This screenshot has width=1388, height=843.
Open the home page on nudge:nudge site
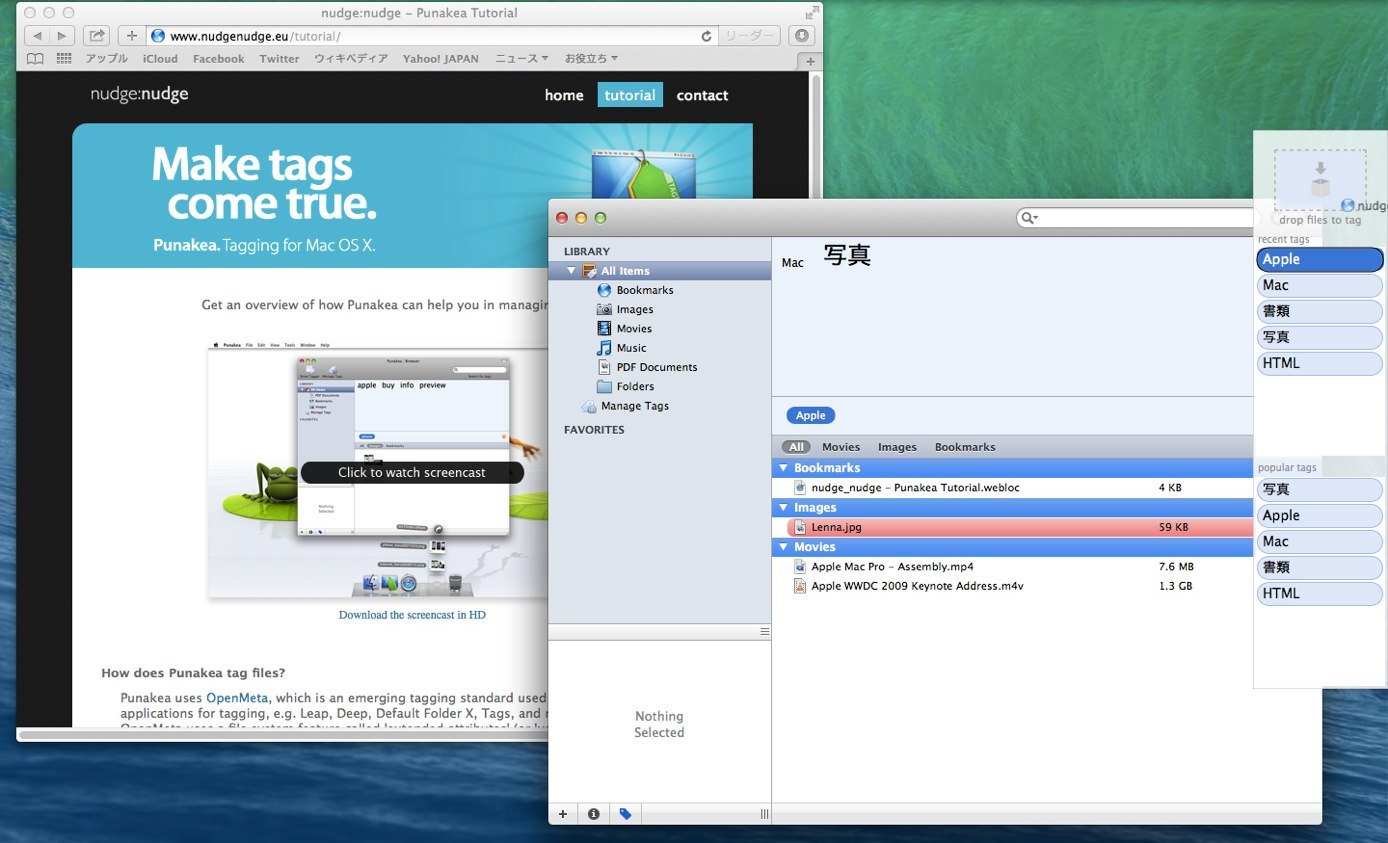[x=564, y=95]
